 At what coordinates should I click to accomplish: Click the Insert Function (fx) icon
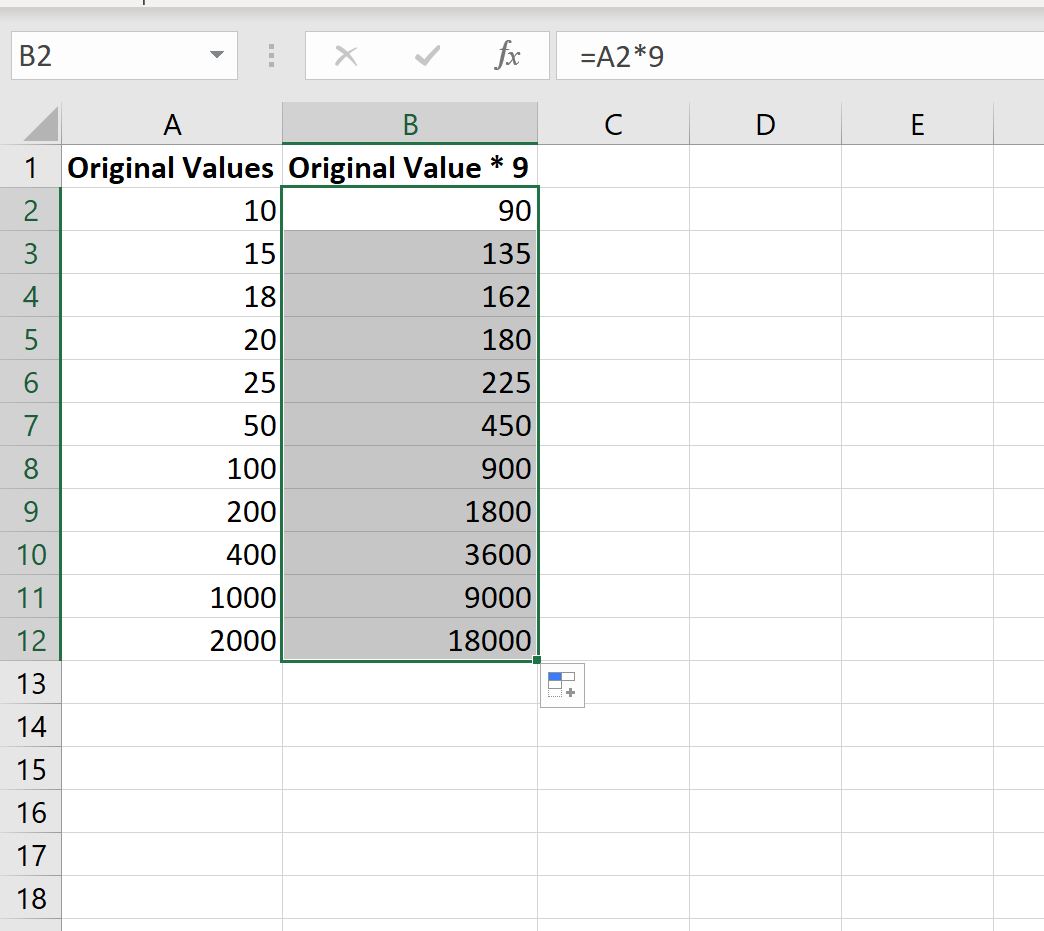pyautogui.click(x=506, y=55)
